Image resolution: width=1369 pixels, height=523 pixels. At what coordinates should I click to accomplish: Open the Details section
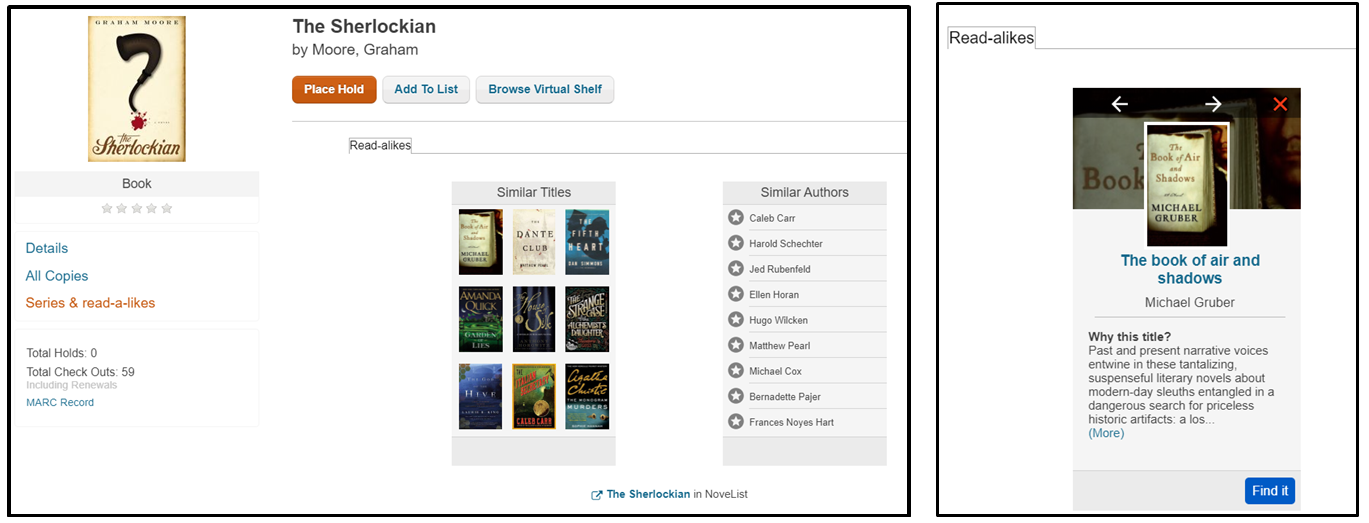[47, 248]
